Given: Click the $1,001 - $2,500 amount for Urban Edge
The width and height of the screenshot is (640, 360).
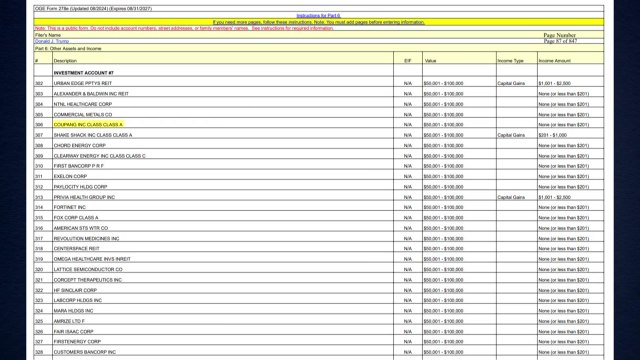Looking at the screenshot, I should 555,83.
